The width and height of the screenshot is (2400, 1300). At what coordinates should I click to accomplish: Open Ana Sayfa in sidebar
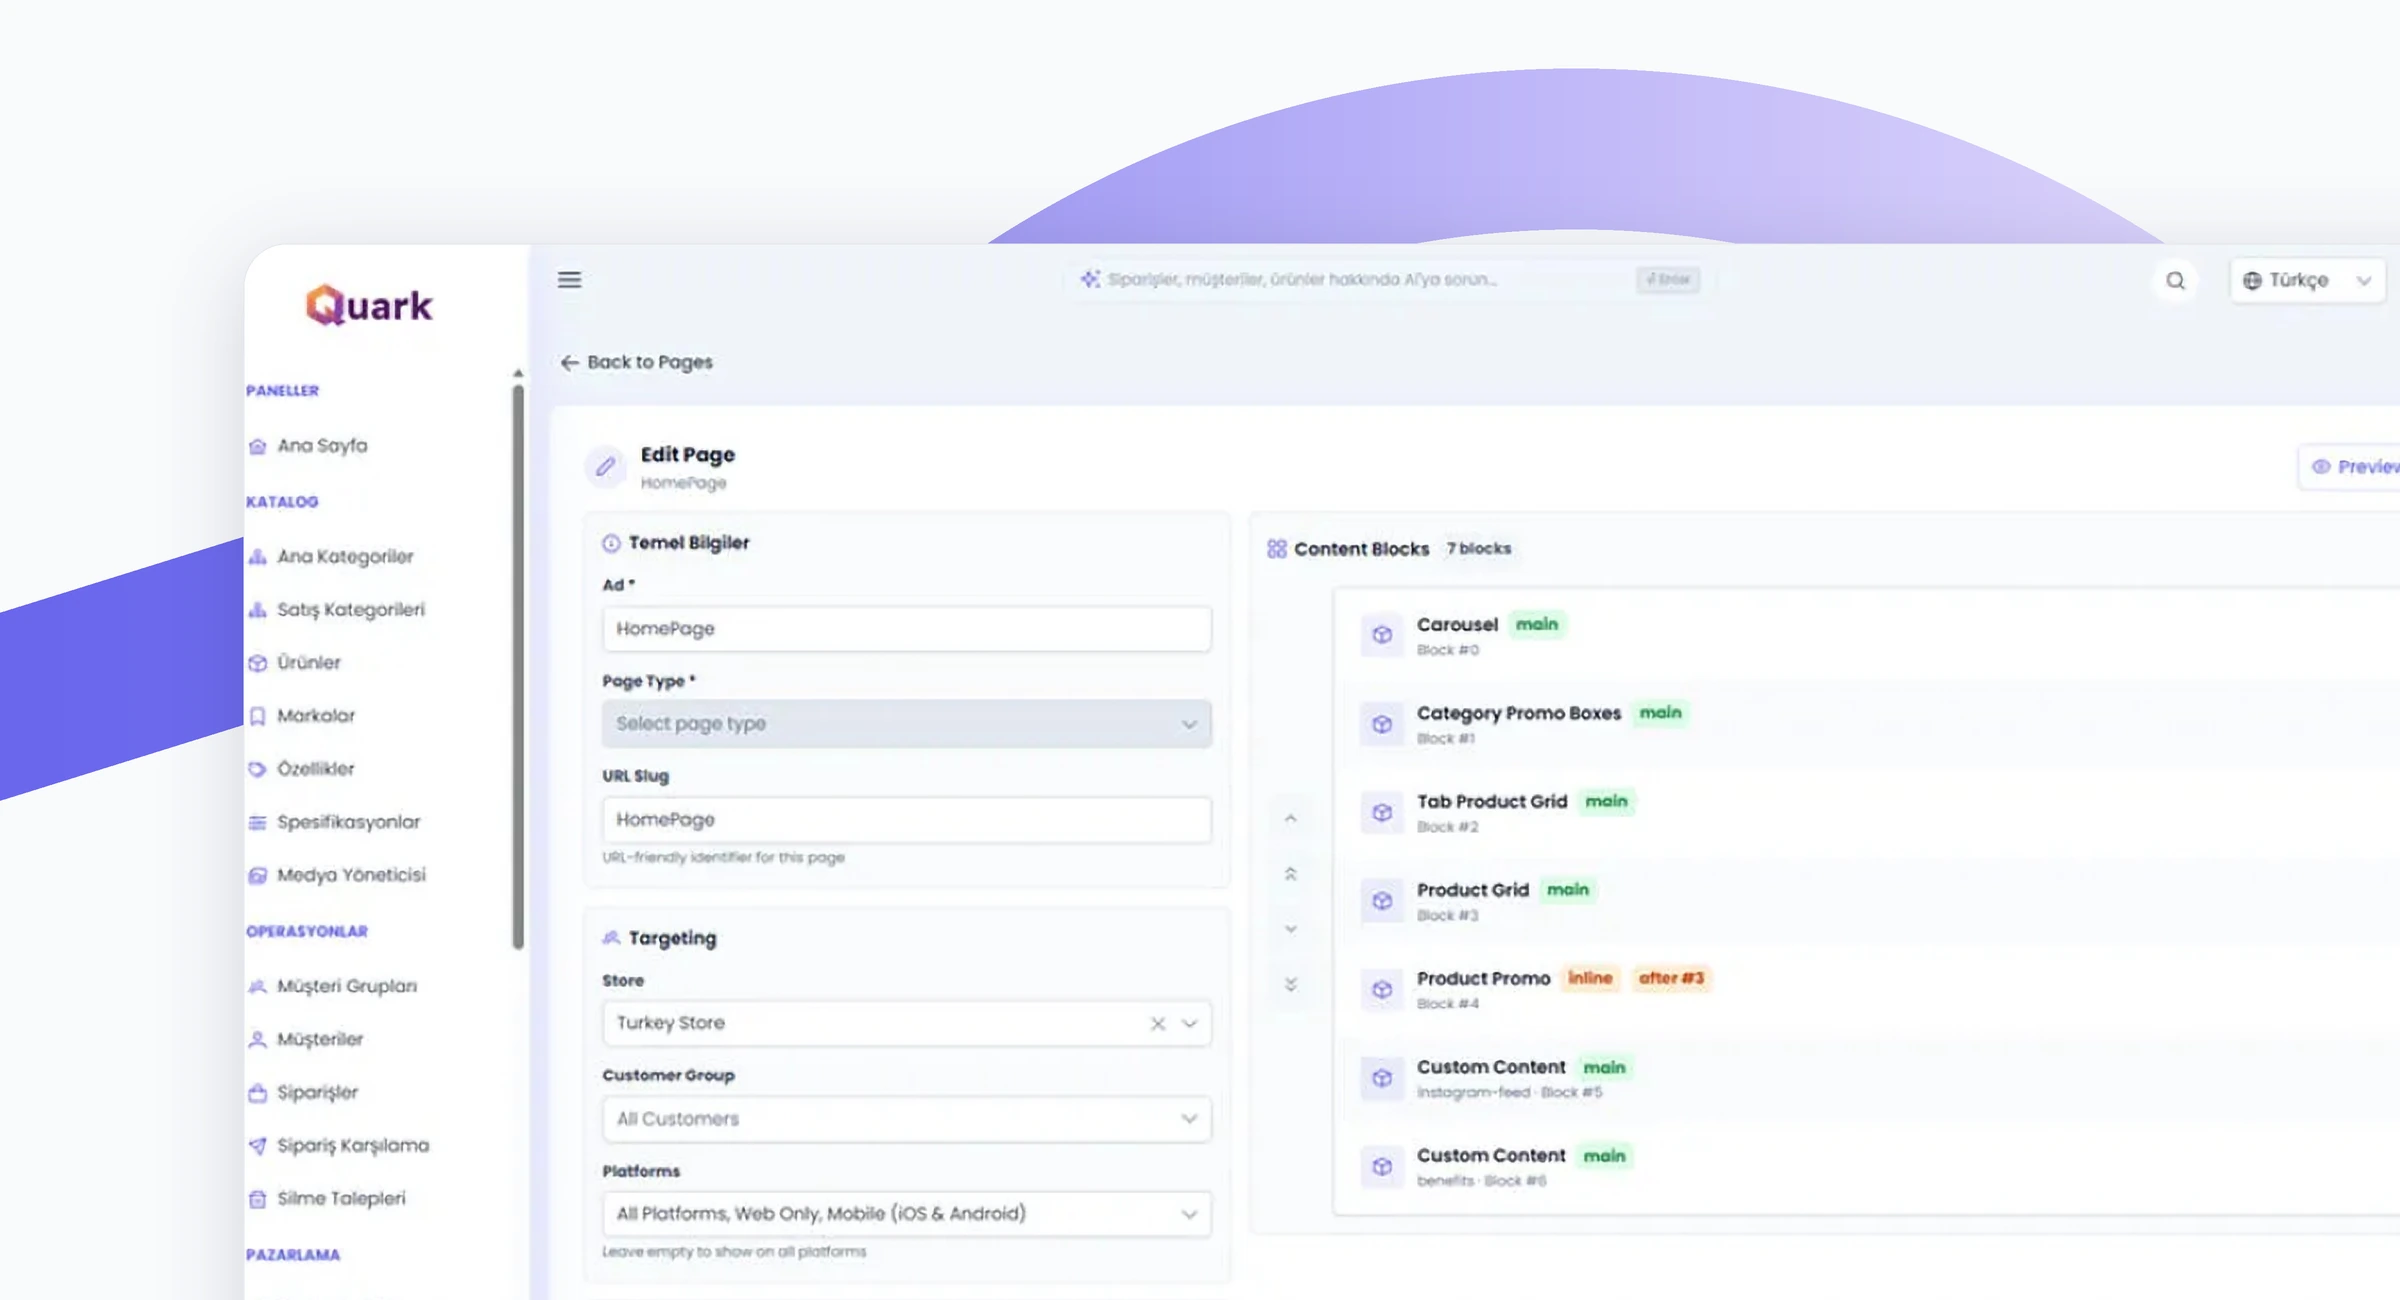[308, 446]
